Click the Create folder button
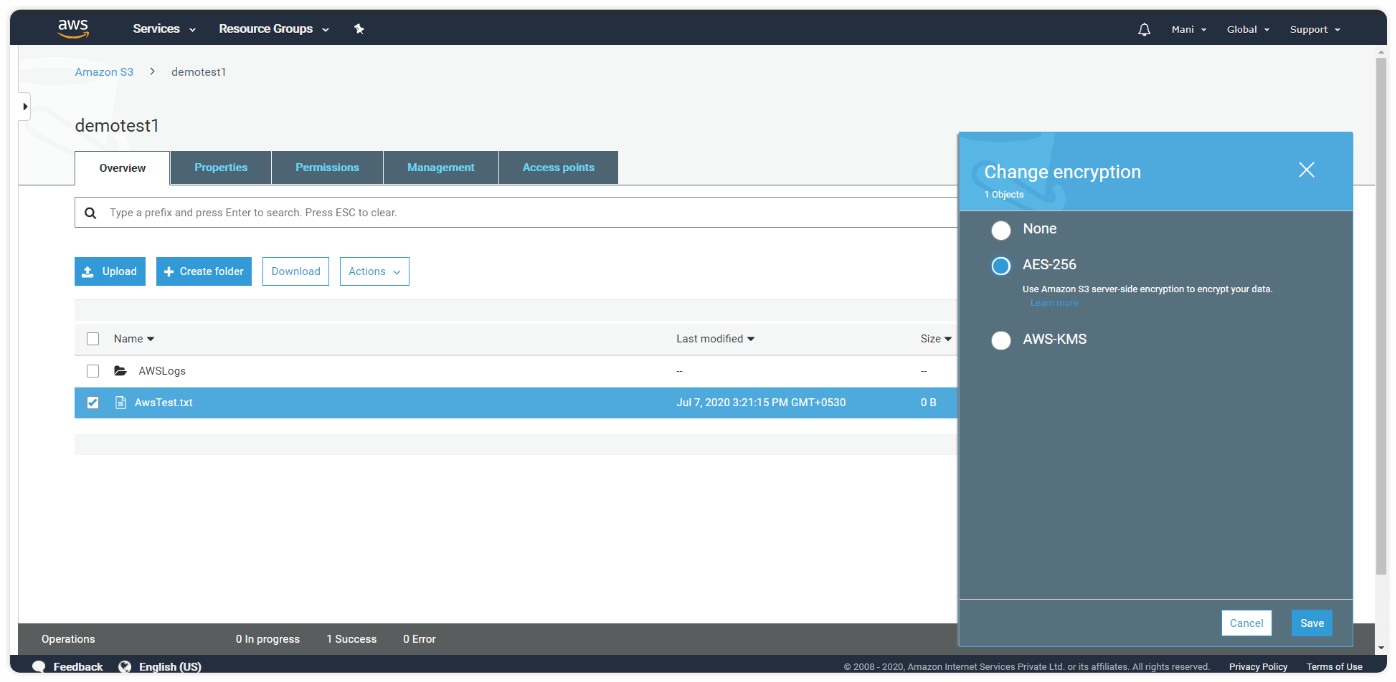Screen dimensions: 1396x682 (204, 271)
